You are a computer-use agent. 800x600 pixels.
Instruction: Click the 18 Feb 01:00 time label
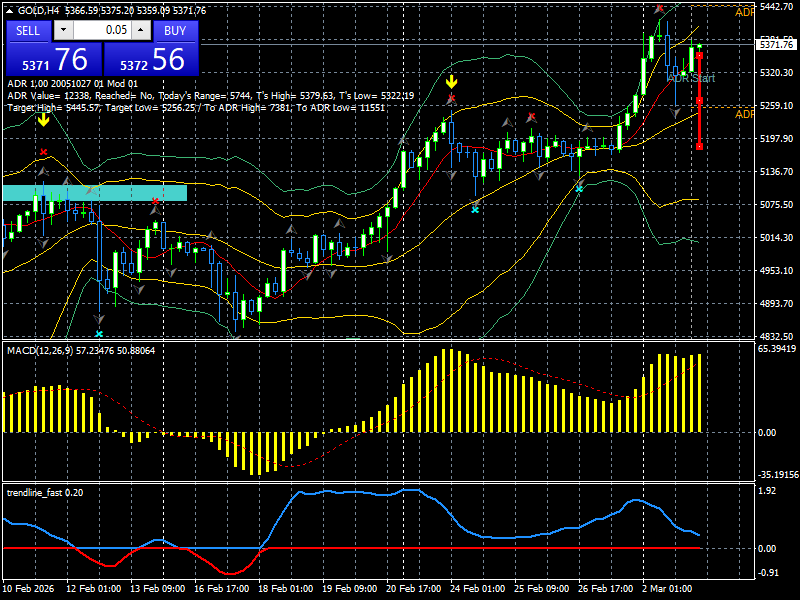(285, 589)
